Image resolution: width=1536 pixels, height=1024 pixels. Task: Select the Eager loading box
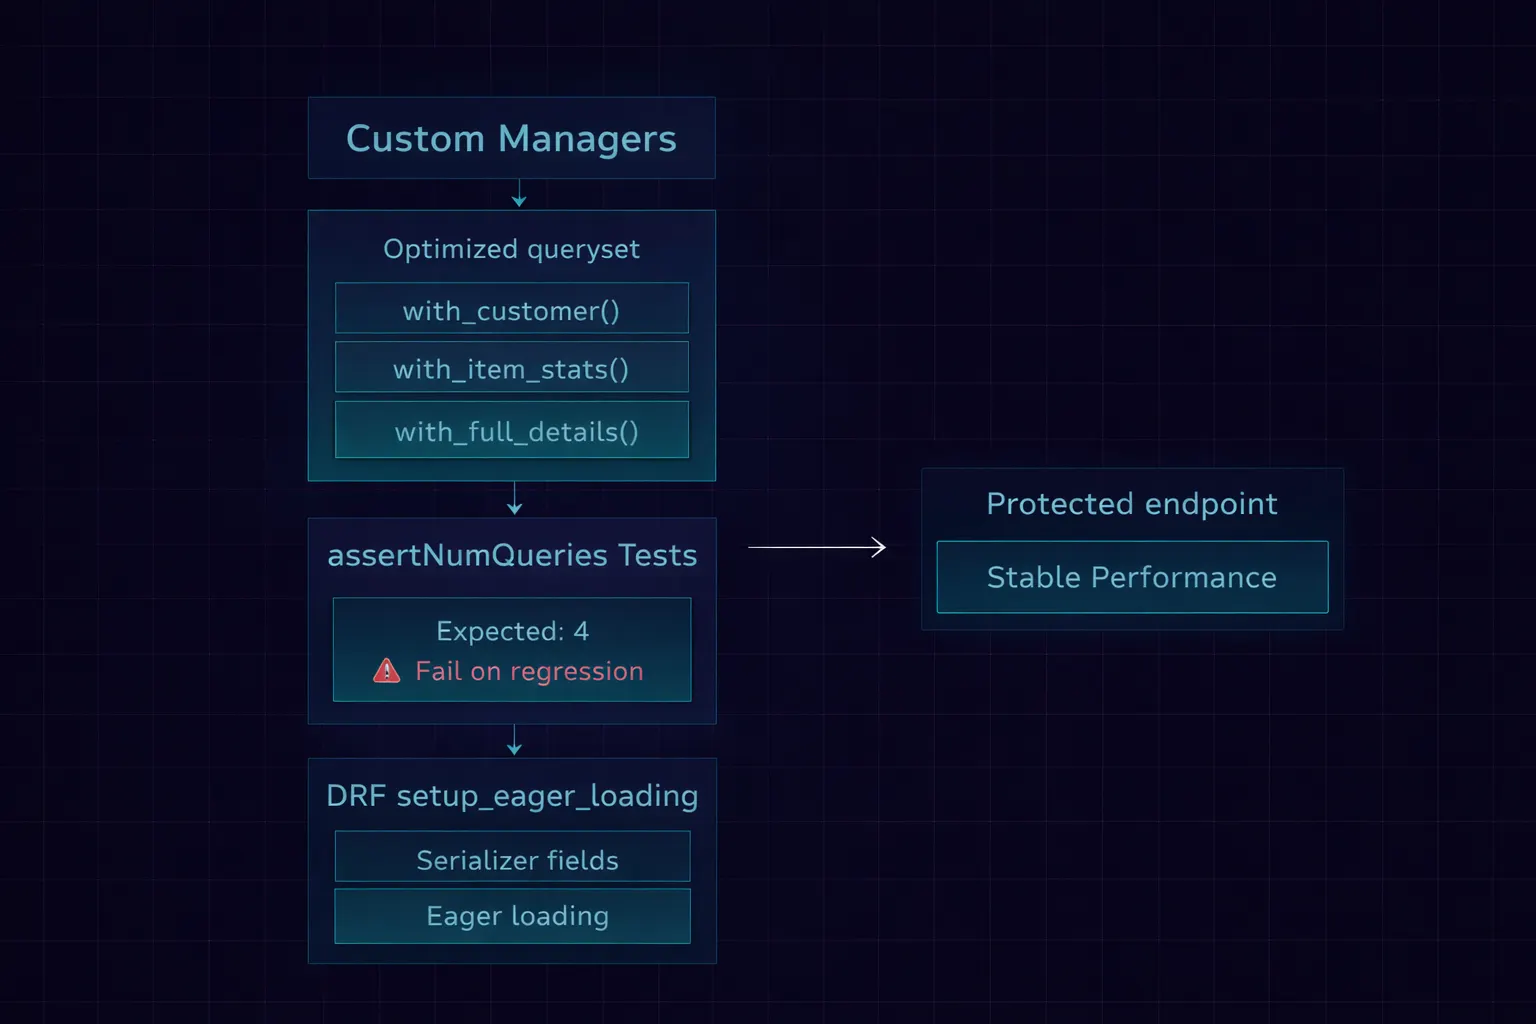tap(512, 916)
